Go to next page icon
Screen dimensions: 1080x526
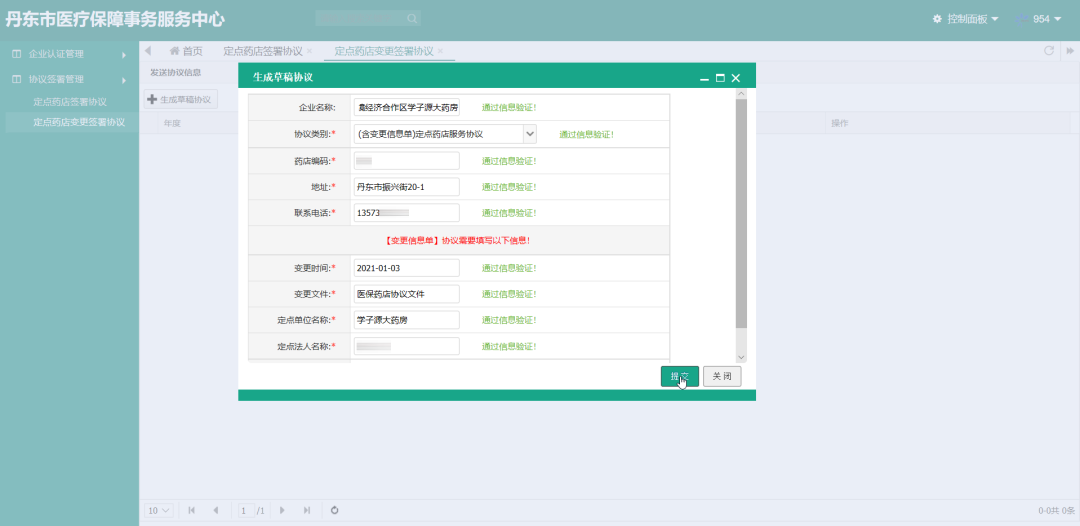tap(282, 510)
